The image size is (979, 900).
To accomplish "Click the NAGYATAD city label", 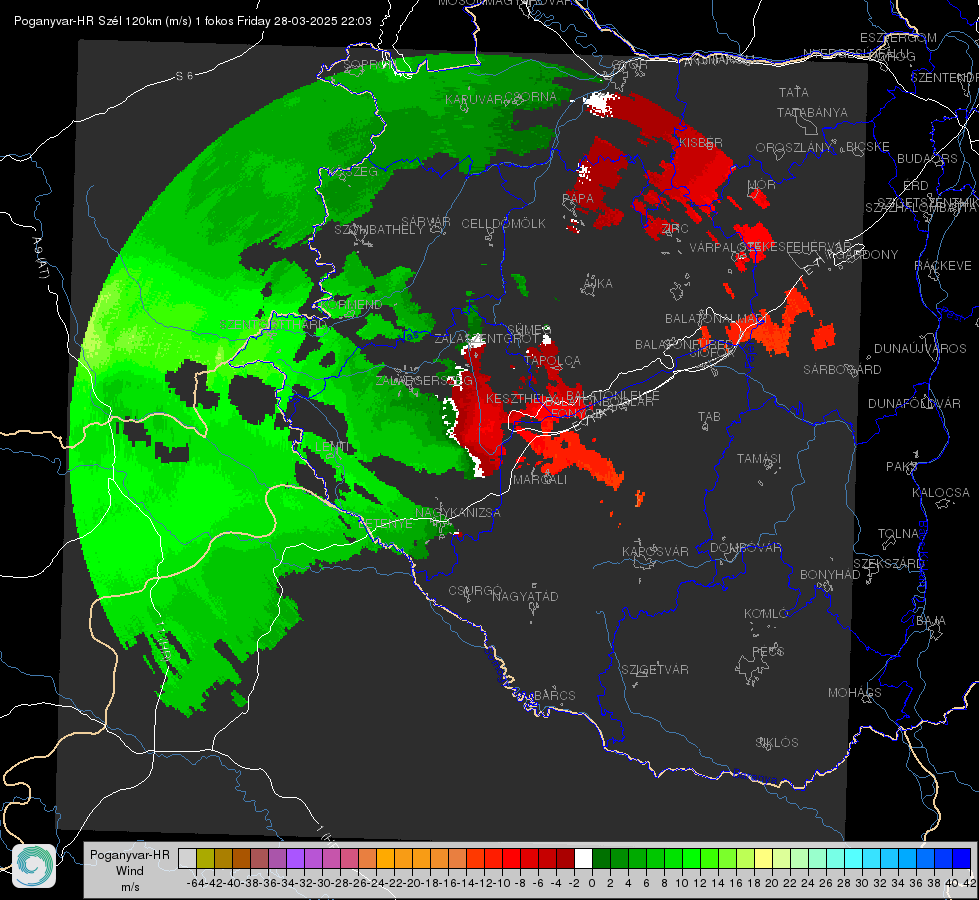I will [525, 596].
